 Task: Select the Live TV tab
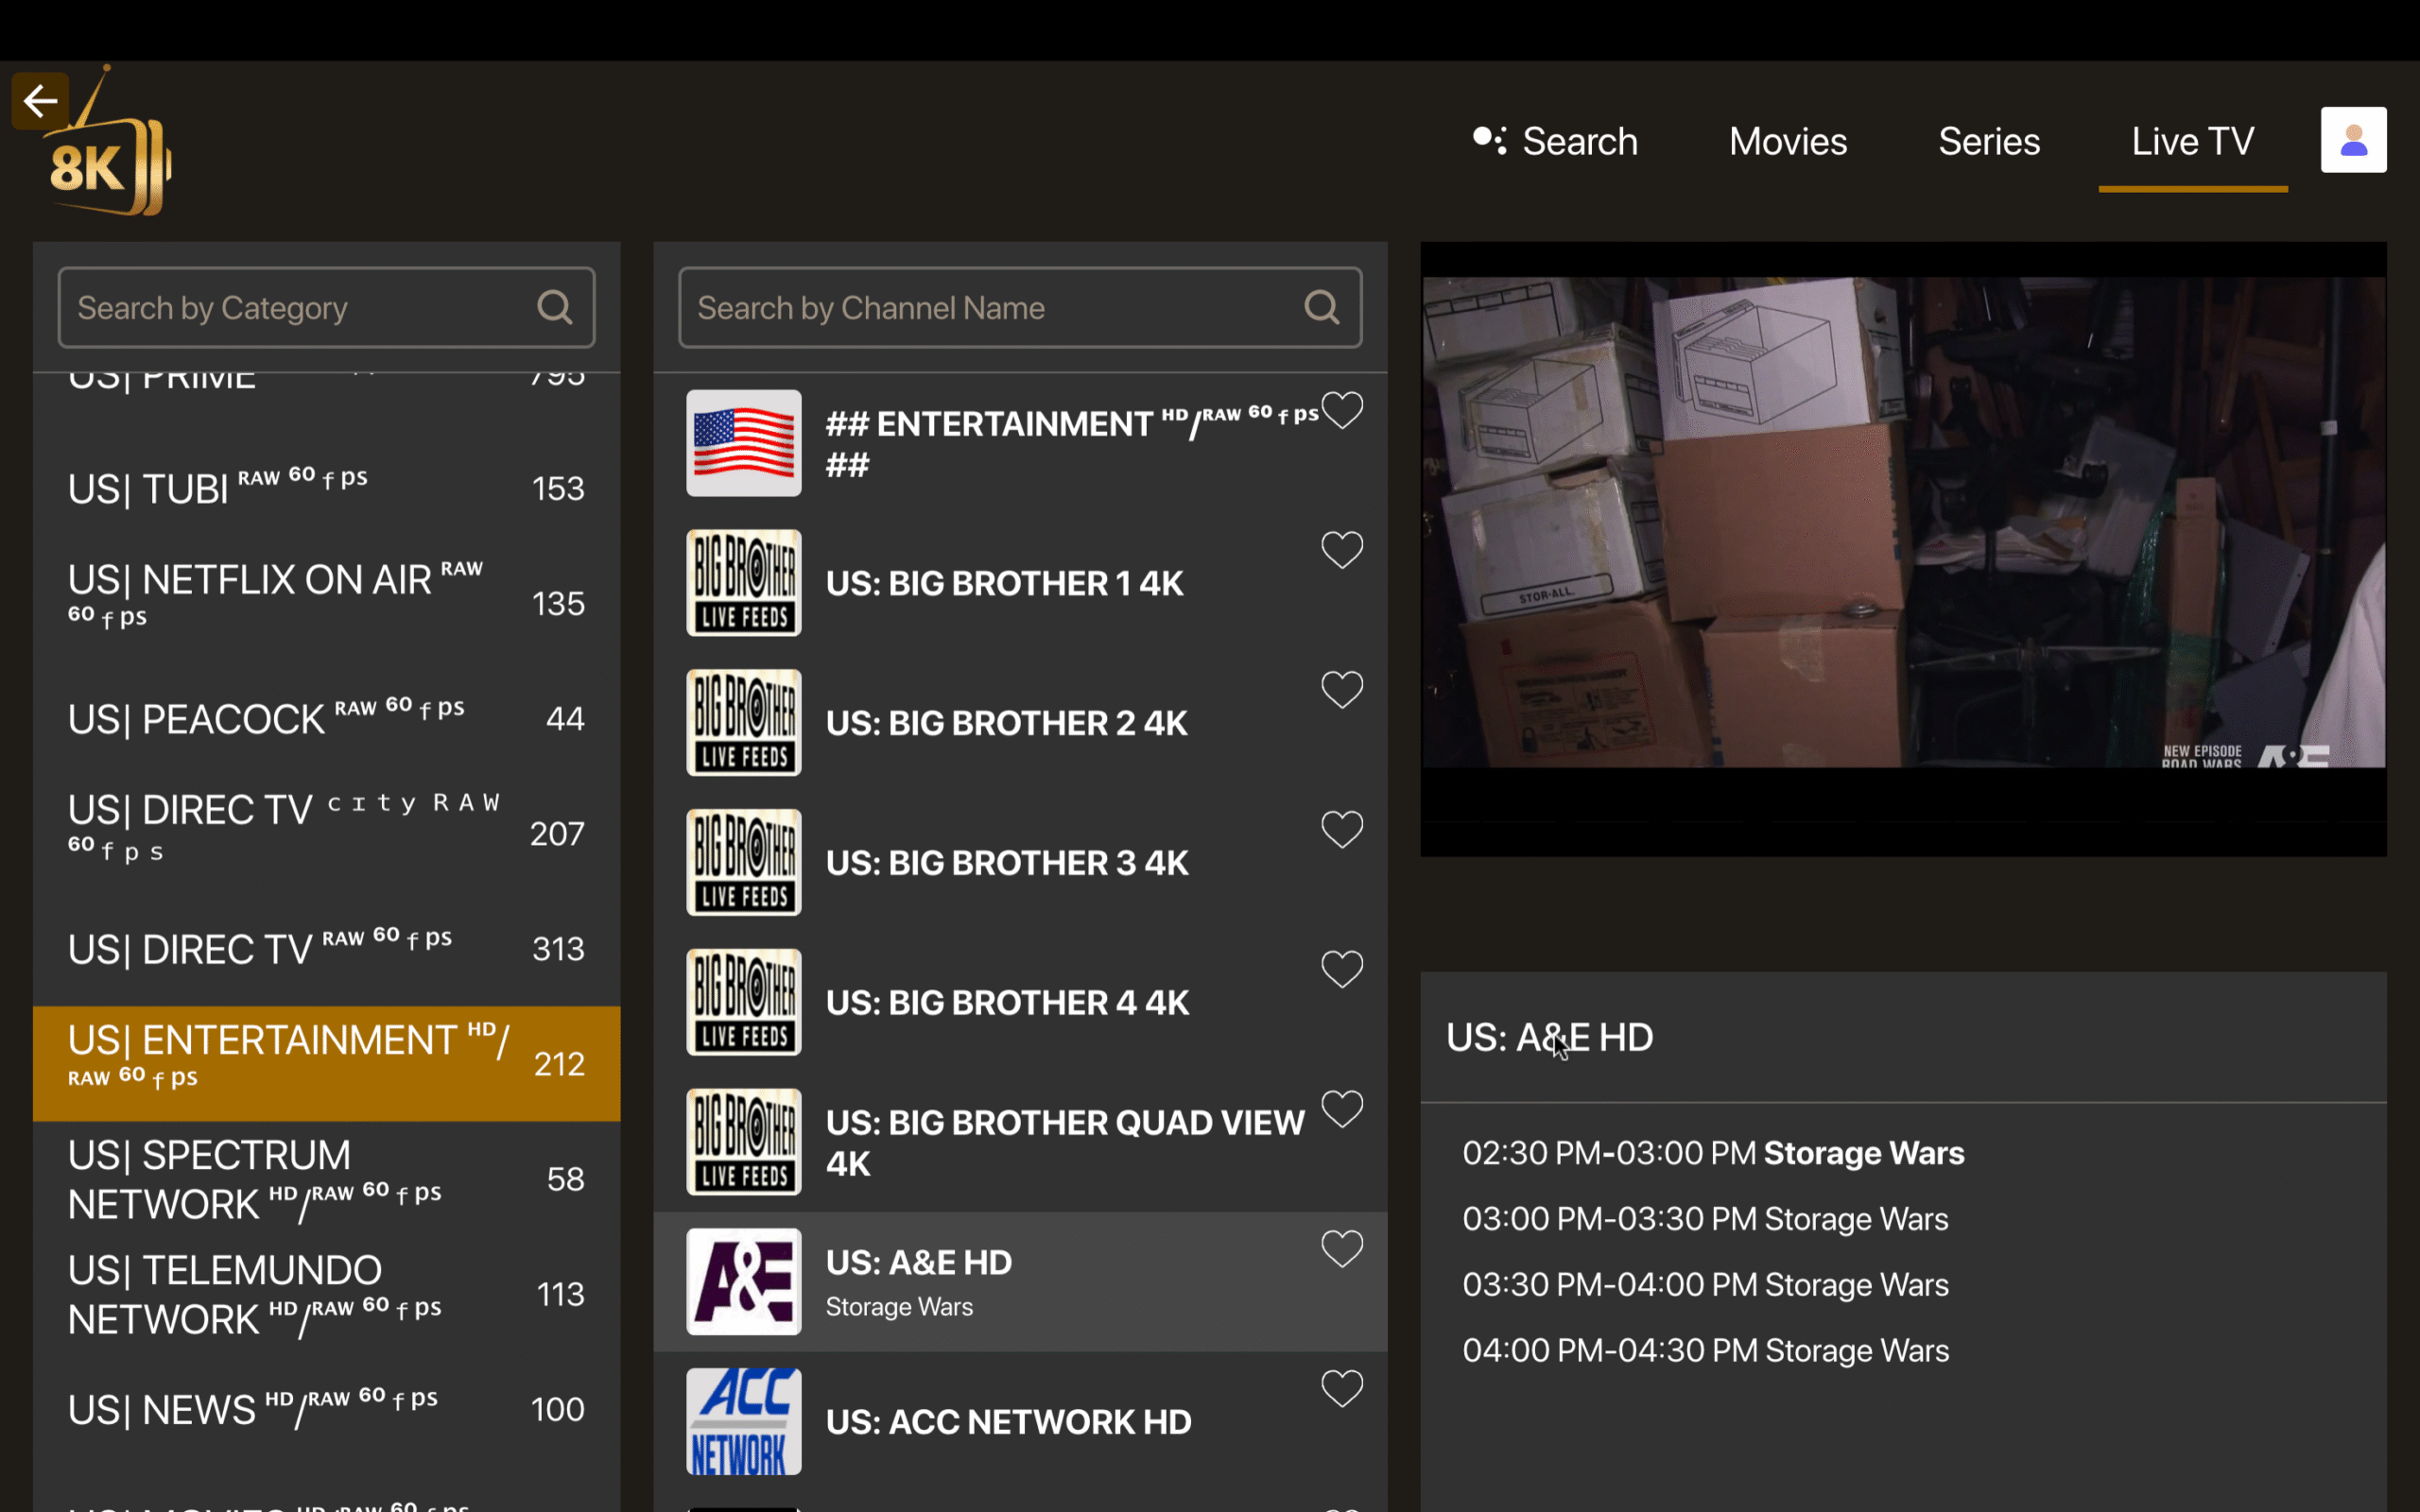tap(2193, 141)
